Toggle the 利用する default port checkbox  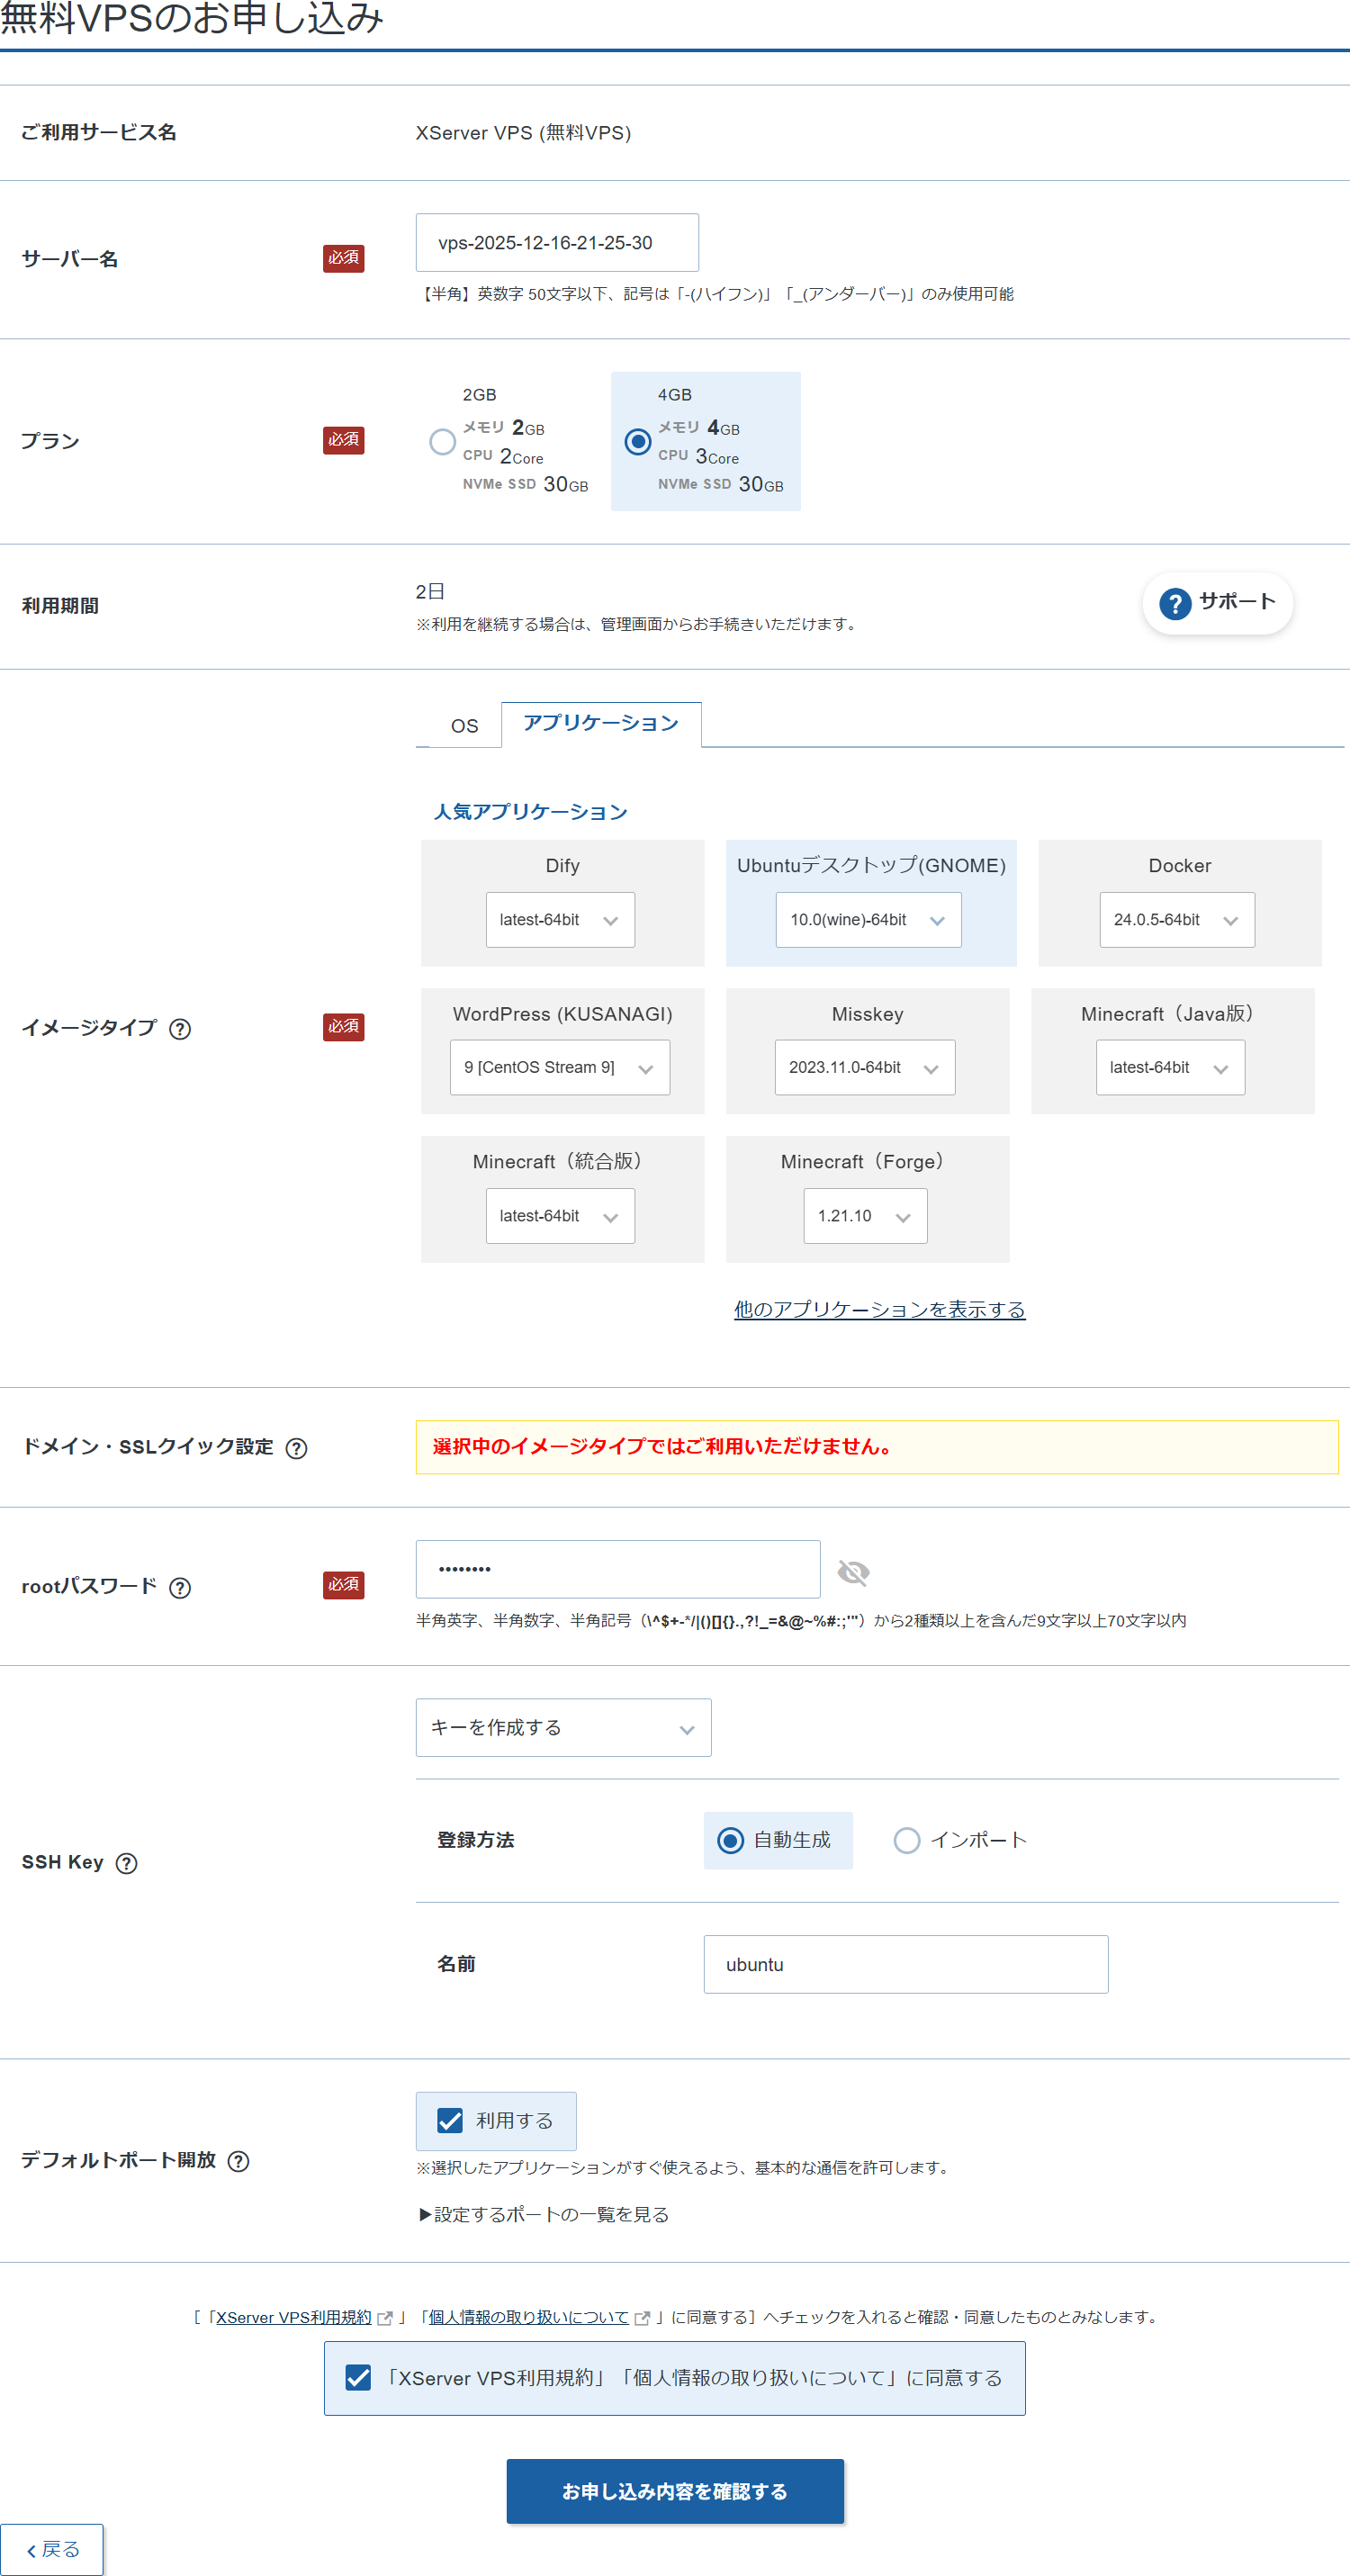(x=450, y=2120)
